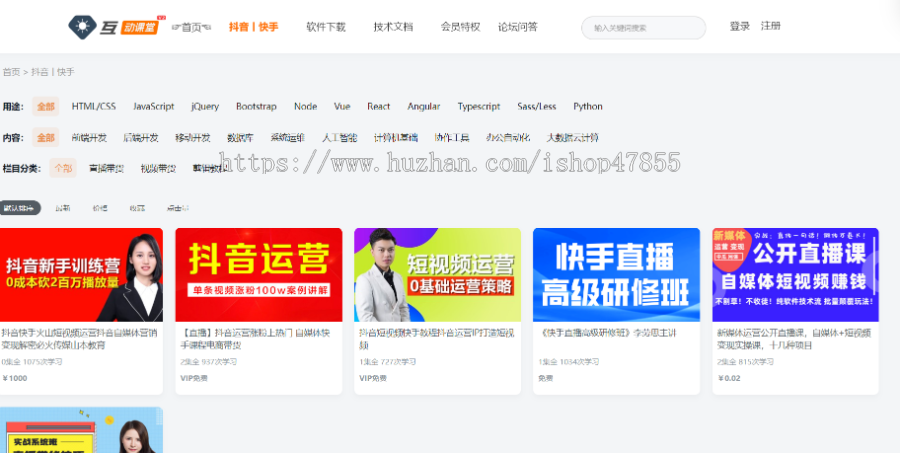Filter content by 后端开发
900x453 pixels.
[x=141, y=137]
